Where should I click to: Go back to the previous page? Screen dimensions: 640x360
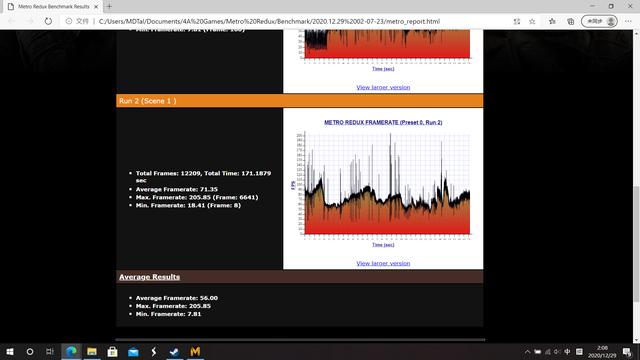11,21
